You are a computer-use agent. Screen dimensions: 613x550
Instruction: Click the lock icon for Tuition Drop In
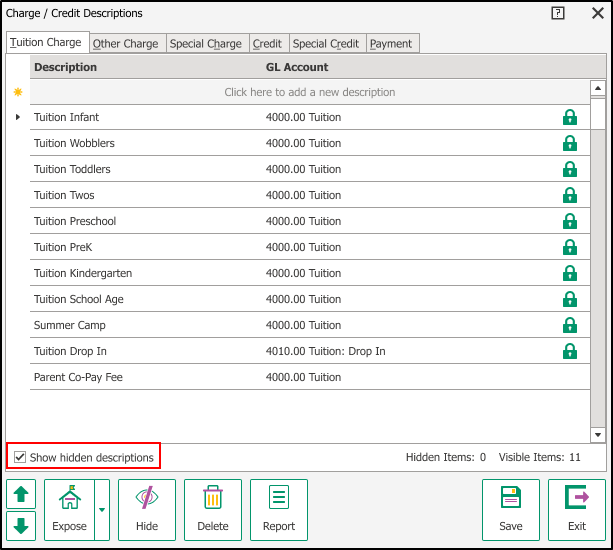pyautogui.click(x=570, y=351)
